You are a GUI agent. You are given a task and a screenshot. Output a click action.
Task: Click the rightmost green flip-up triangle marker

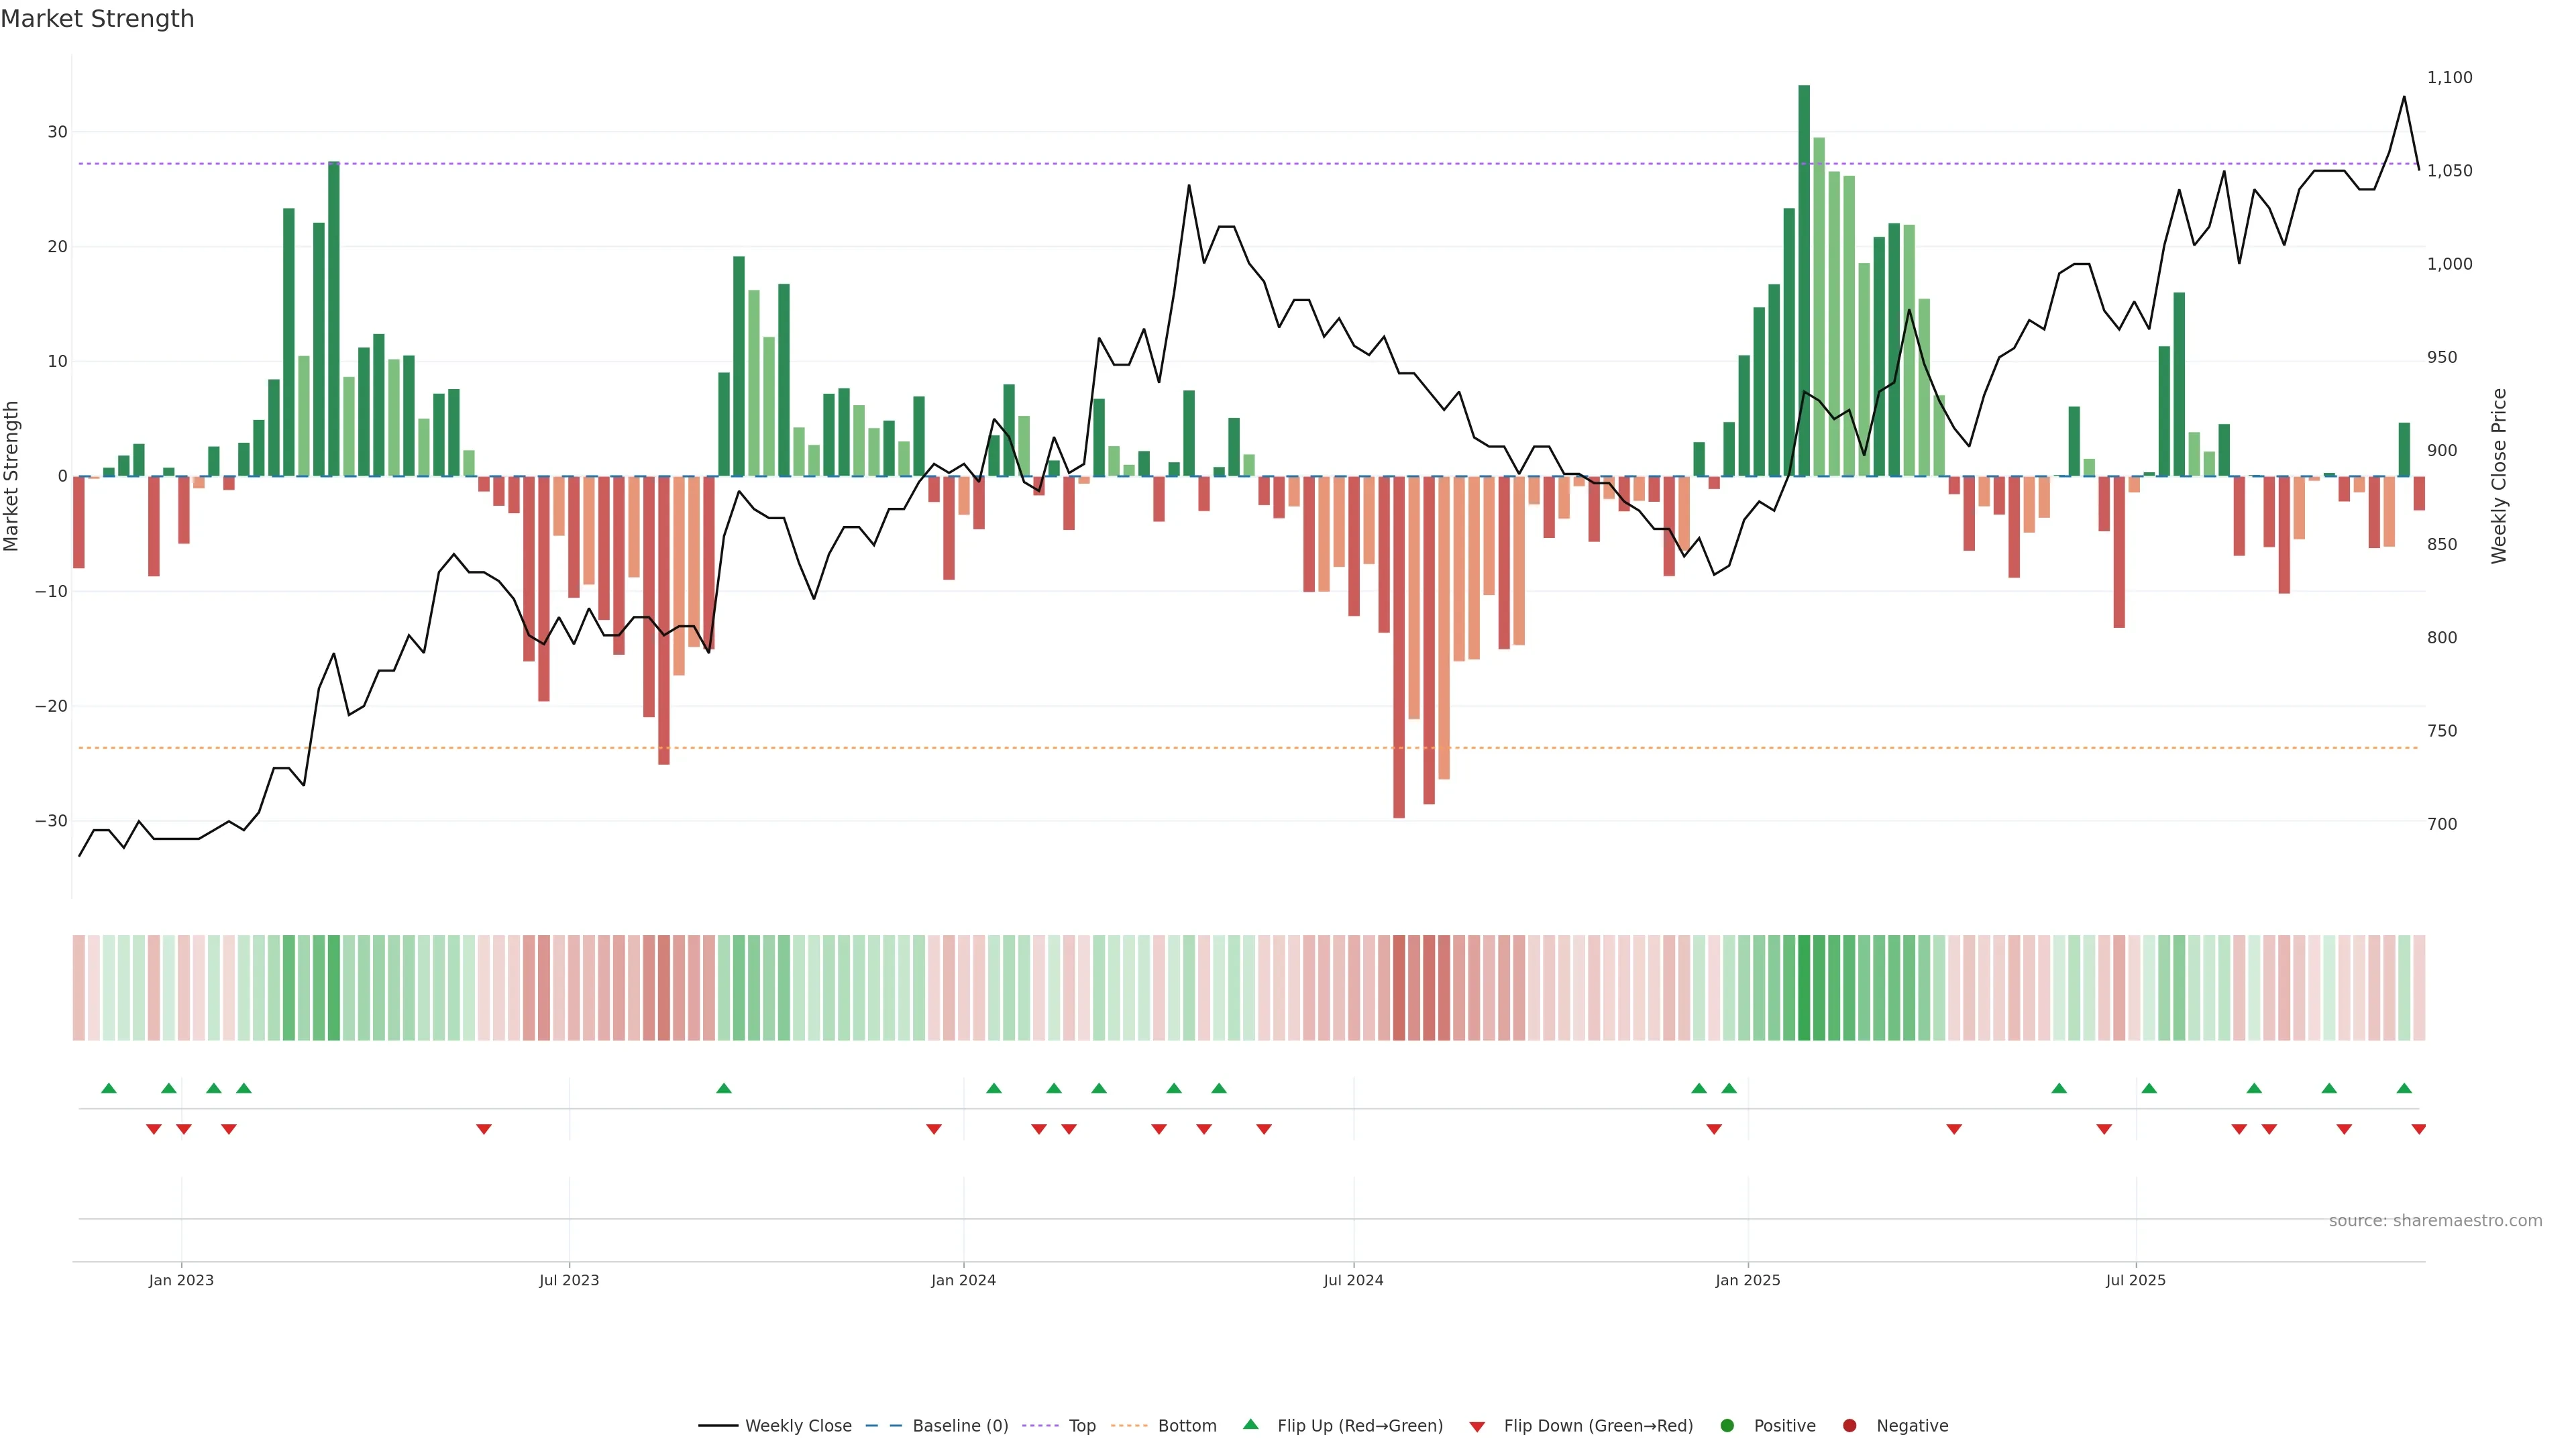(x=2404, y=1088)
